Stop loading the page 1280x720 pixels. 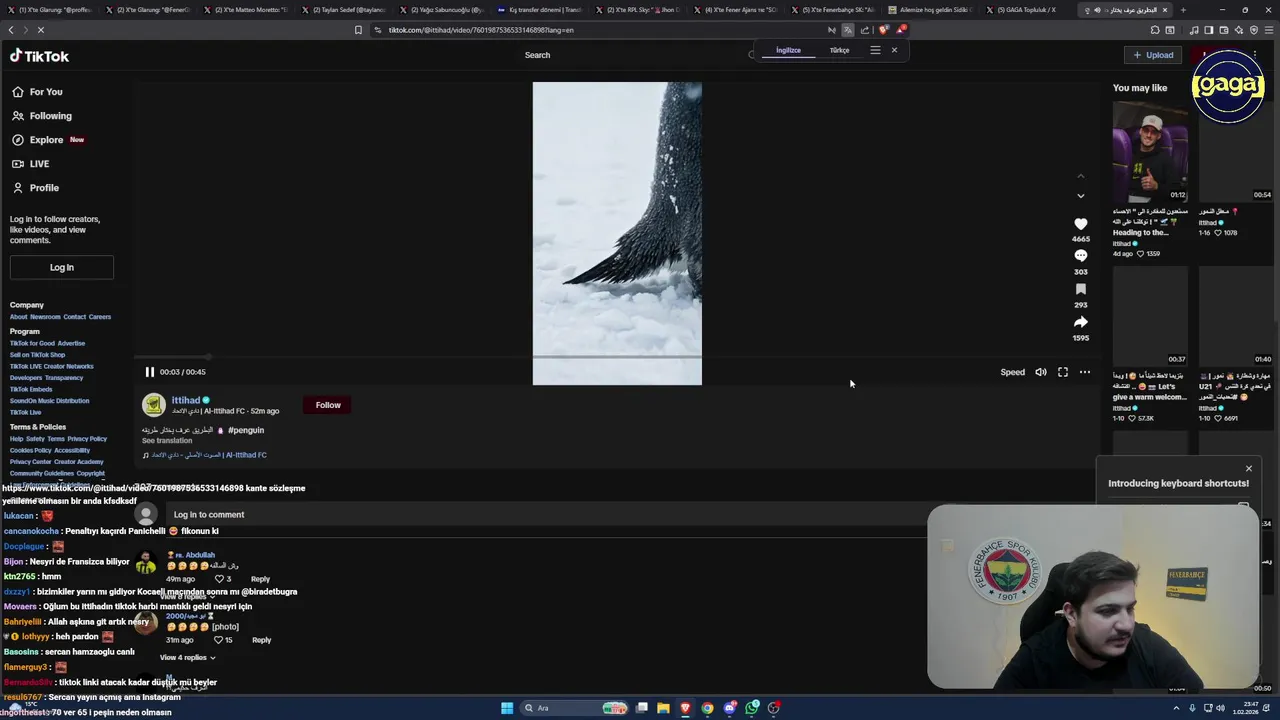click(40, 30)
